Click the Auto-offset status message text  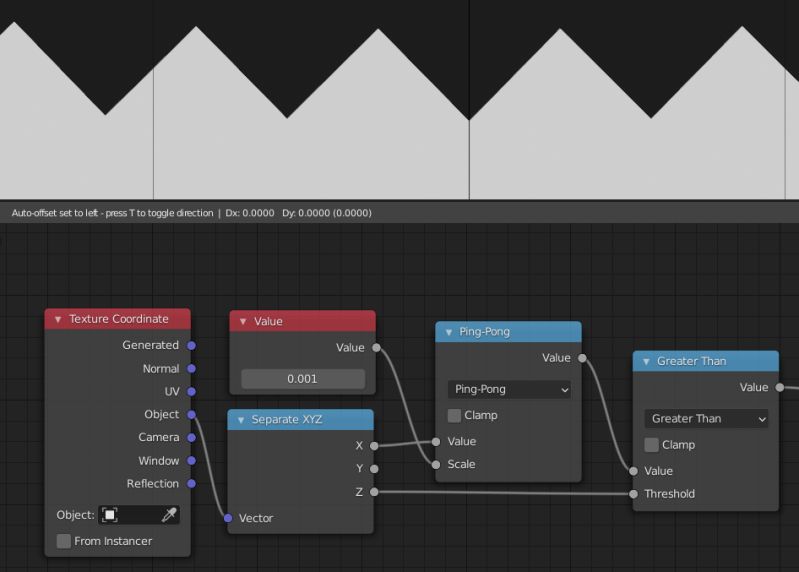coord(112,213)
